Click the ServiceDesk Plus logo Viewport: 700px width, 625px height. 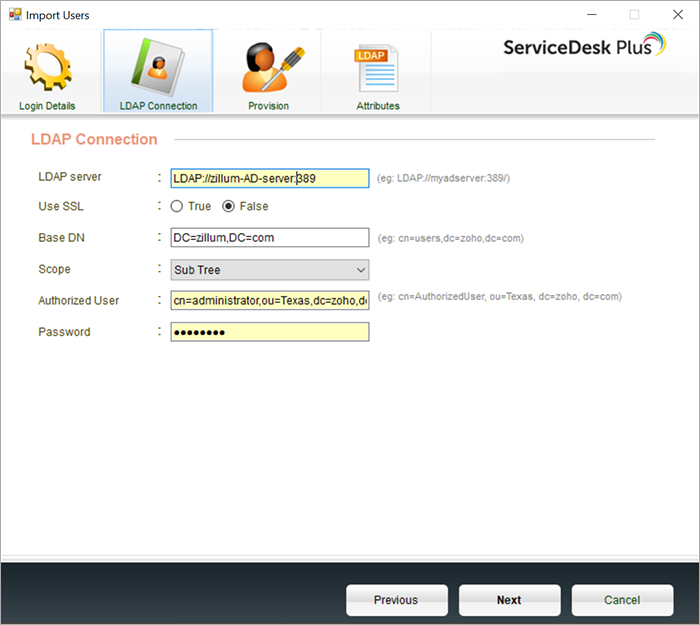tap(584, 45)
